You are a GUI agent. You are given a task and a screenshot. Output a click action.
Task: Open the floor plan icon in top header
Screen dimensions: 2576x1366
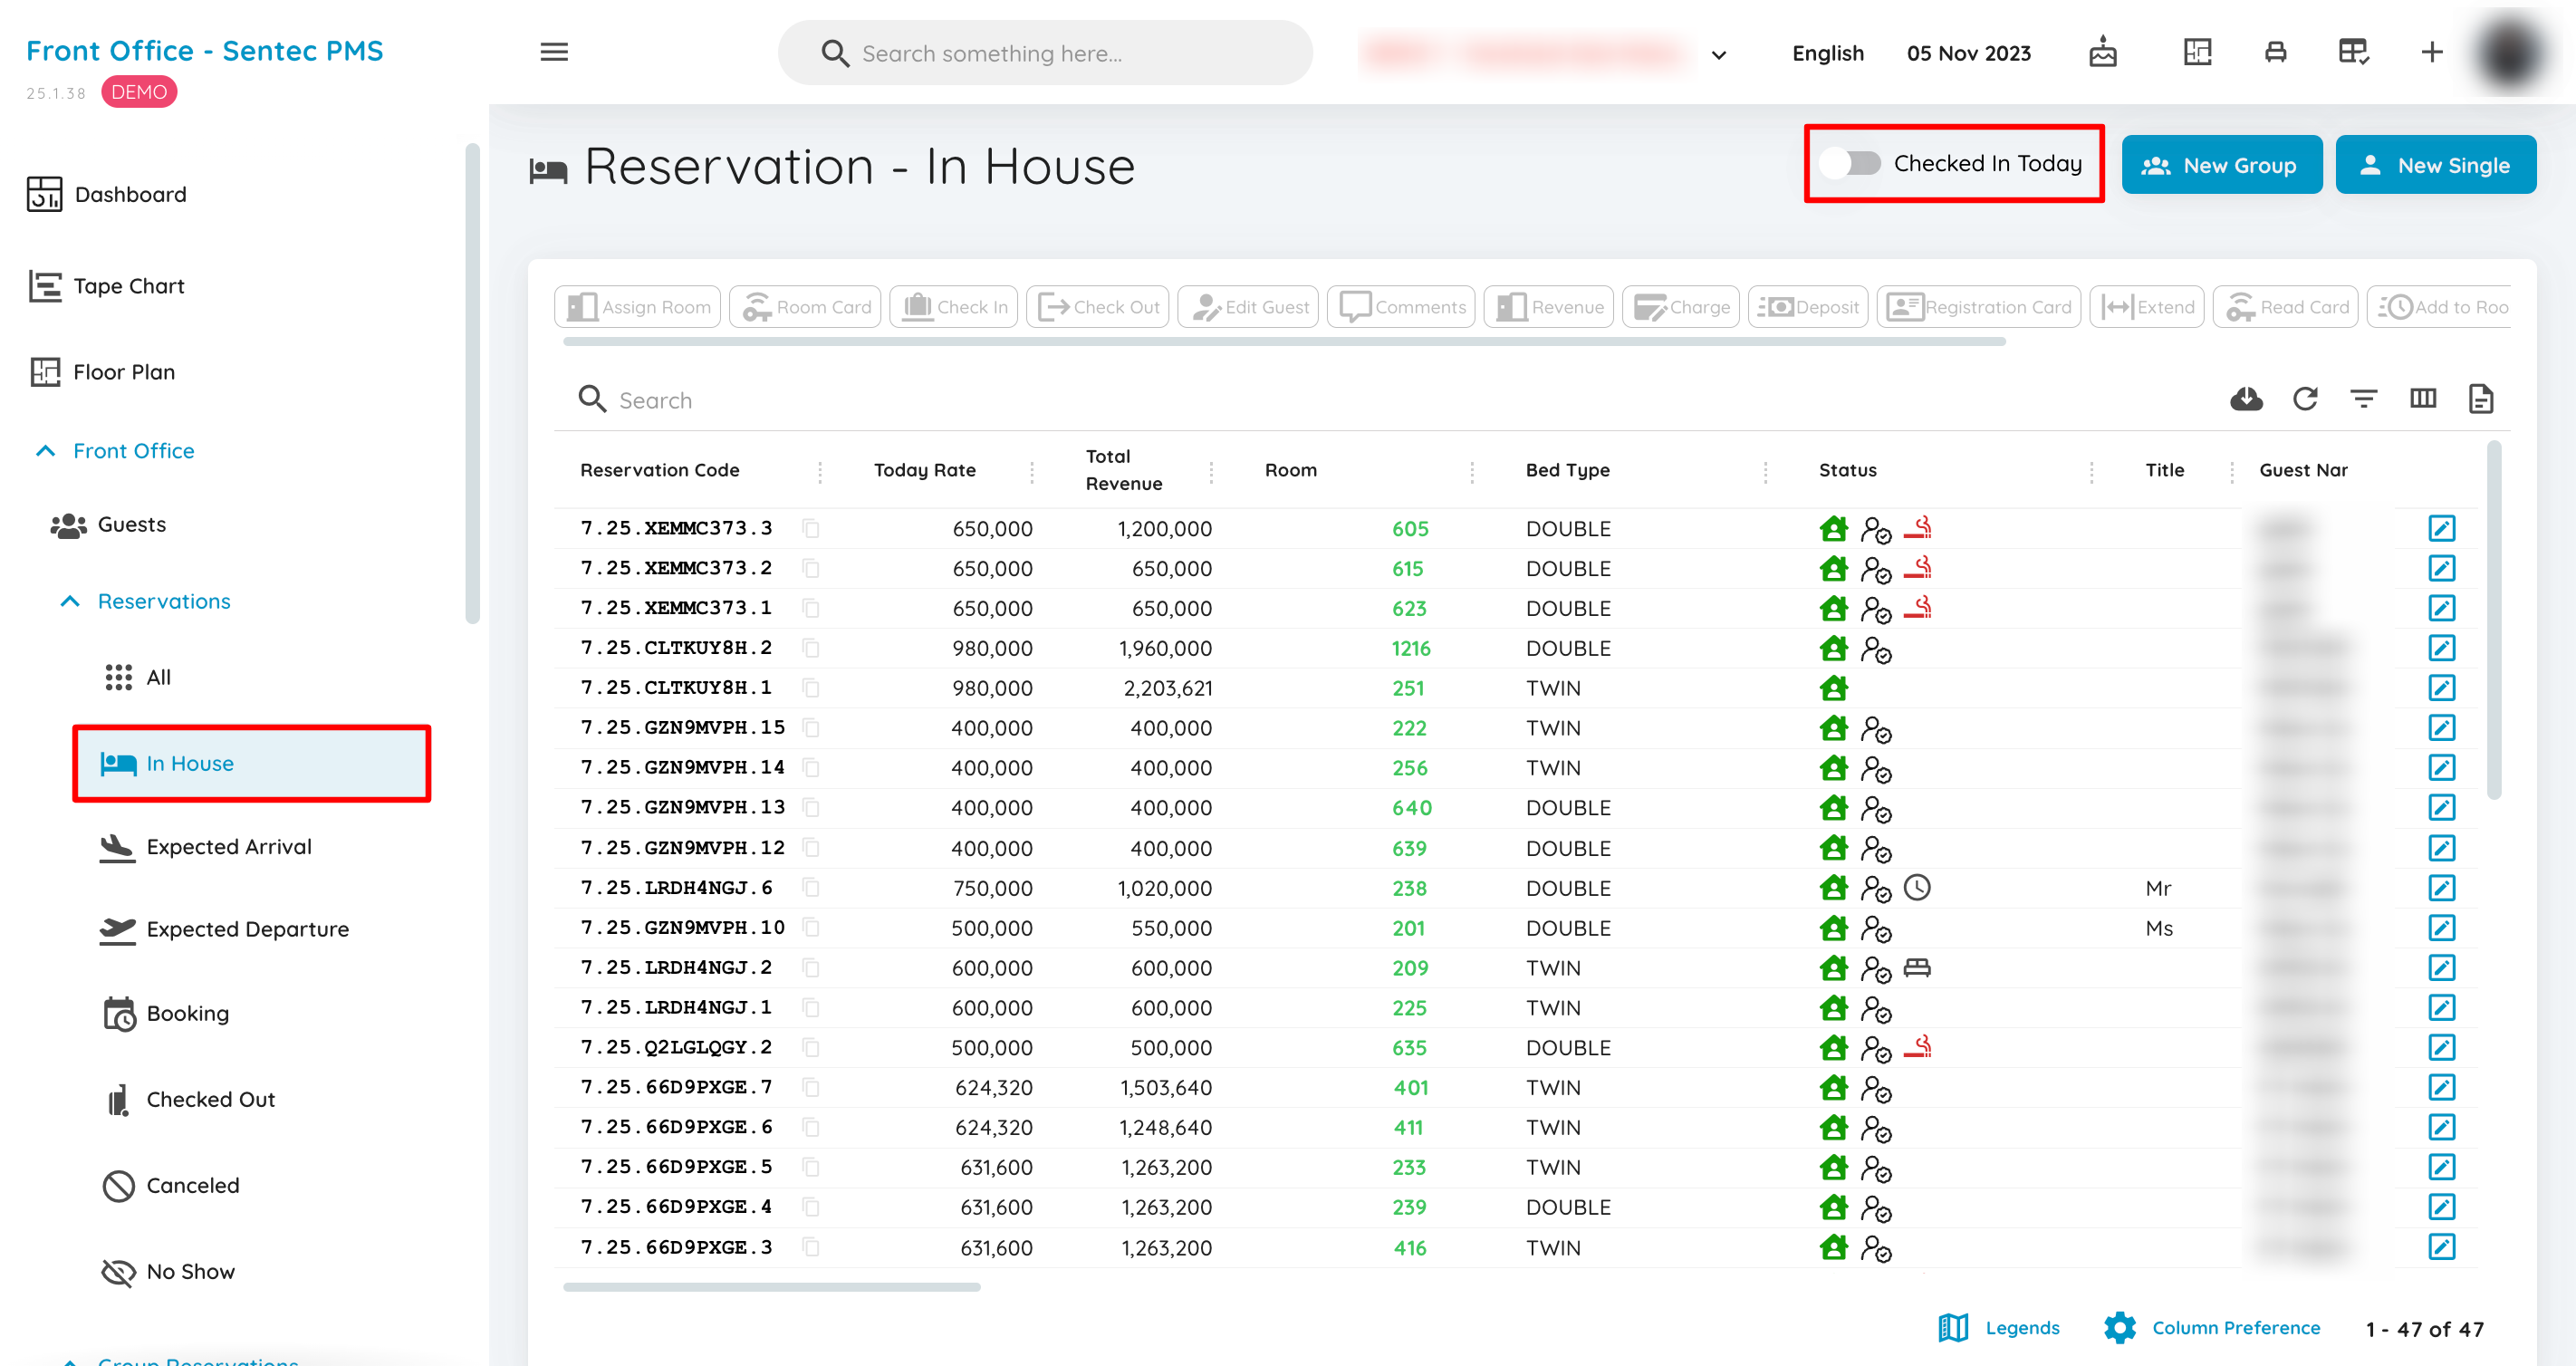(2197, 52)
